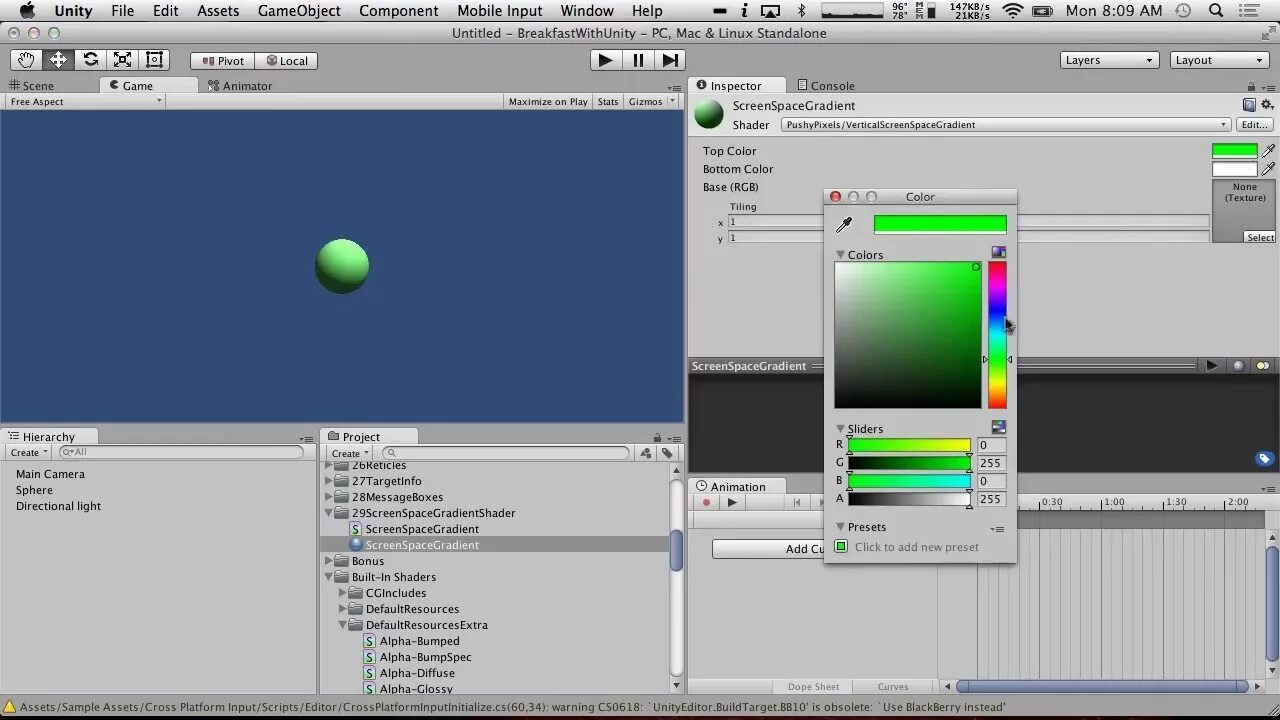Toggle the Project panel lock icon
The height and width of the screenshot is (720, 1280).
656,437
